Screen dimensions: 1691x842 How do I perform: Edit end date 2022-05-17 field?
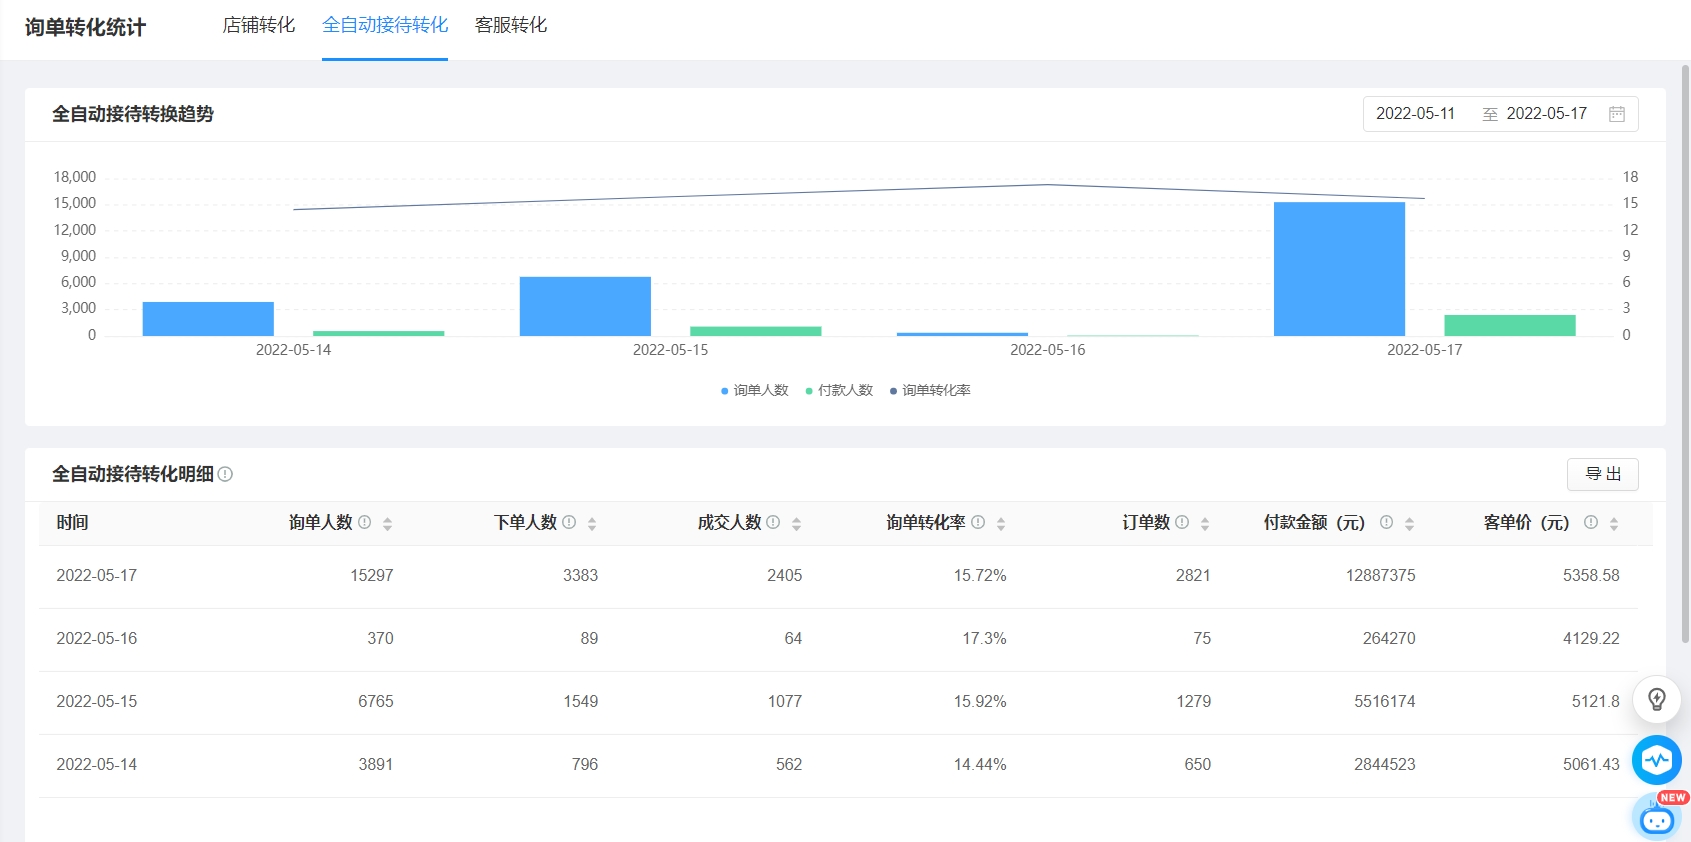[1547, 114]
